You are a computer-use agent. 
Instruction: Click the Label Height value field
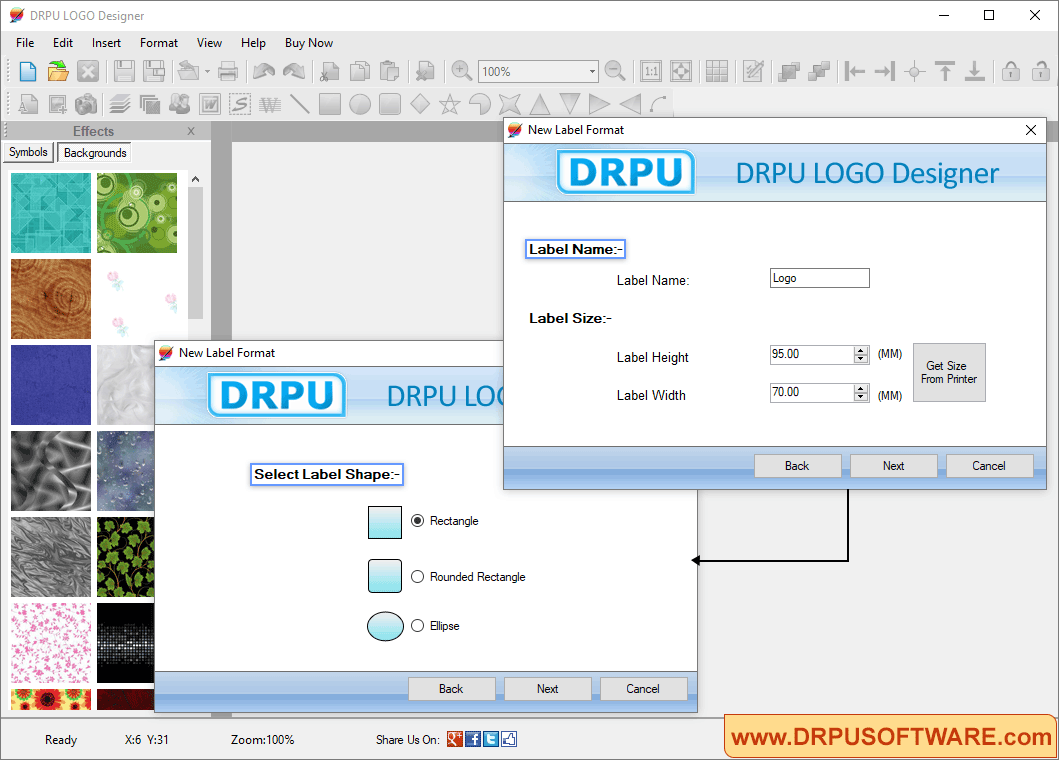[x=812, y=355]
